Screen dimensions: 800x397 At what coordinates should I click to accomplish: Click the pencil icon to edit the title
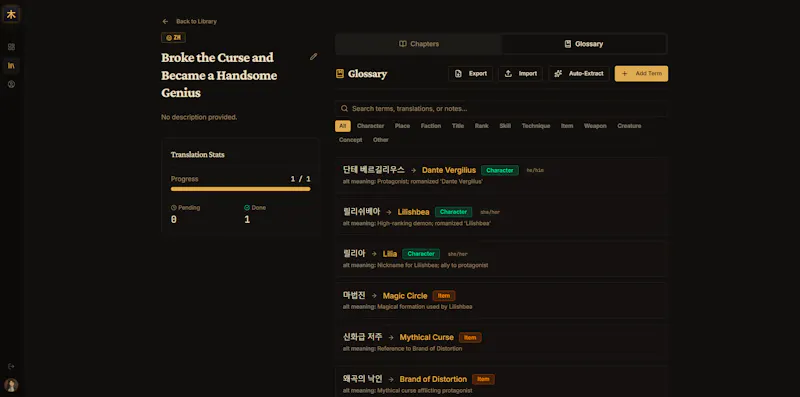point(313,57)
